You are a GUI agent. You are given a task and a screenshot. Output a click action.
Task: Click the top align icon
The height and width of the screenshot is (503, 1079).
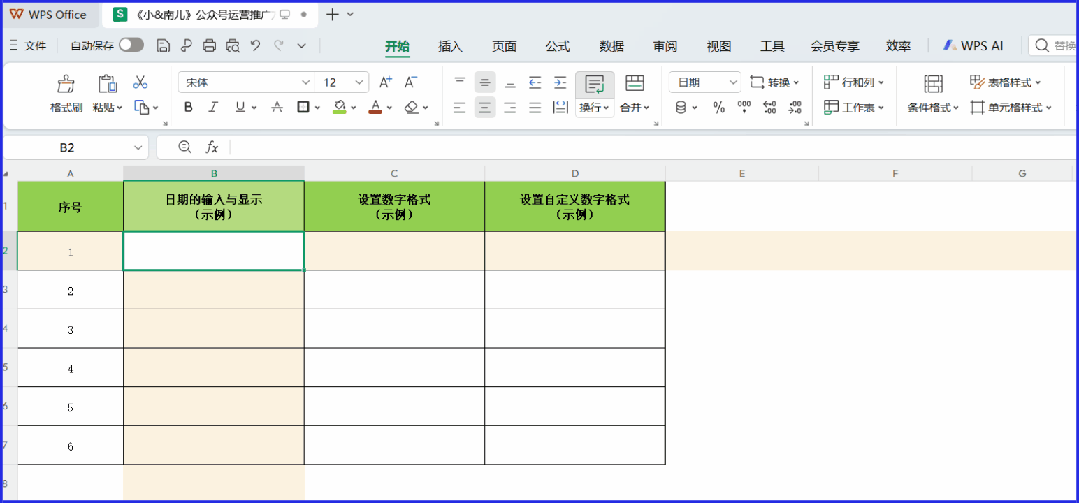(x=460, y=83)
